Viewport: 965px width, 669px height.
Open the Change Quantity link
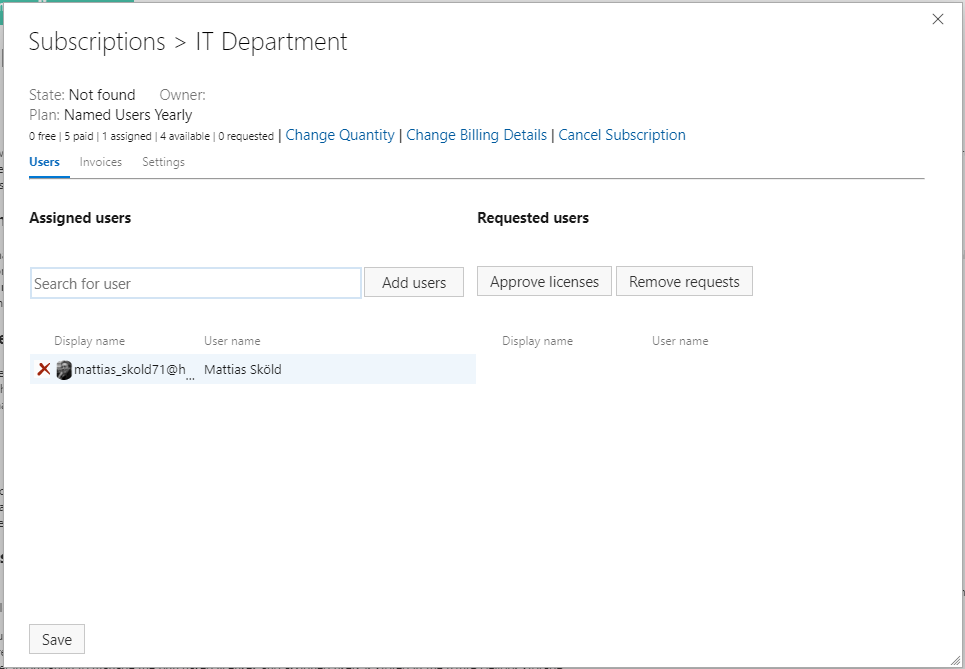340,135
